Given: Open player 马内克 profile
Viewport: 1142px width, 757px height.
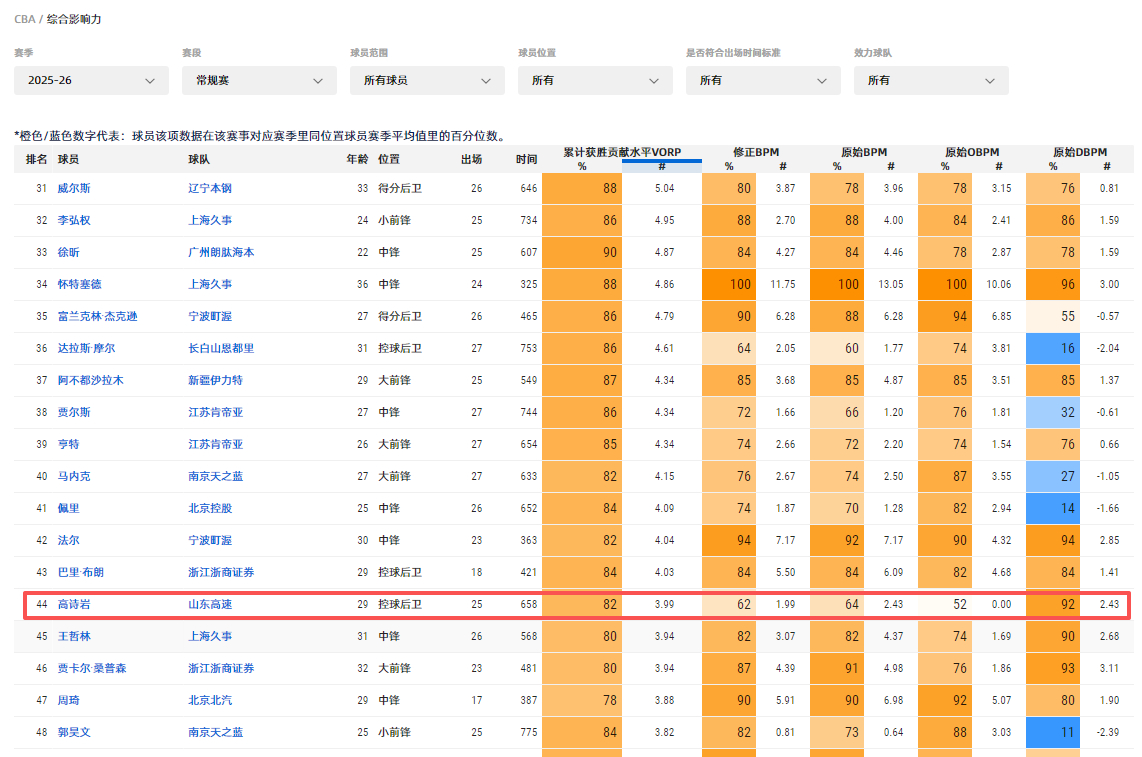Looking at the screenshot, I should pyautogui.click(x=74, y=476).
